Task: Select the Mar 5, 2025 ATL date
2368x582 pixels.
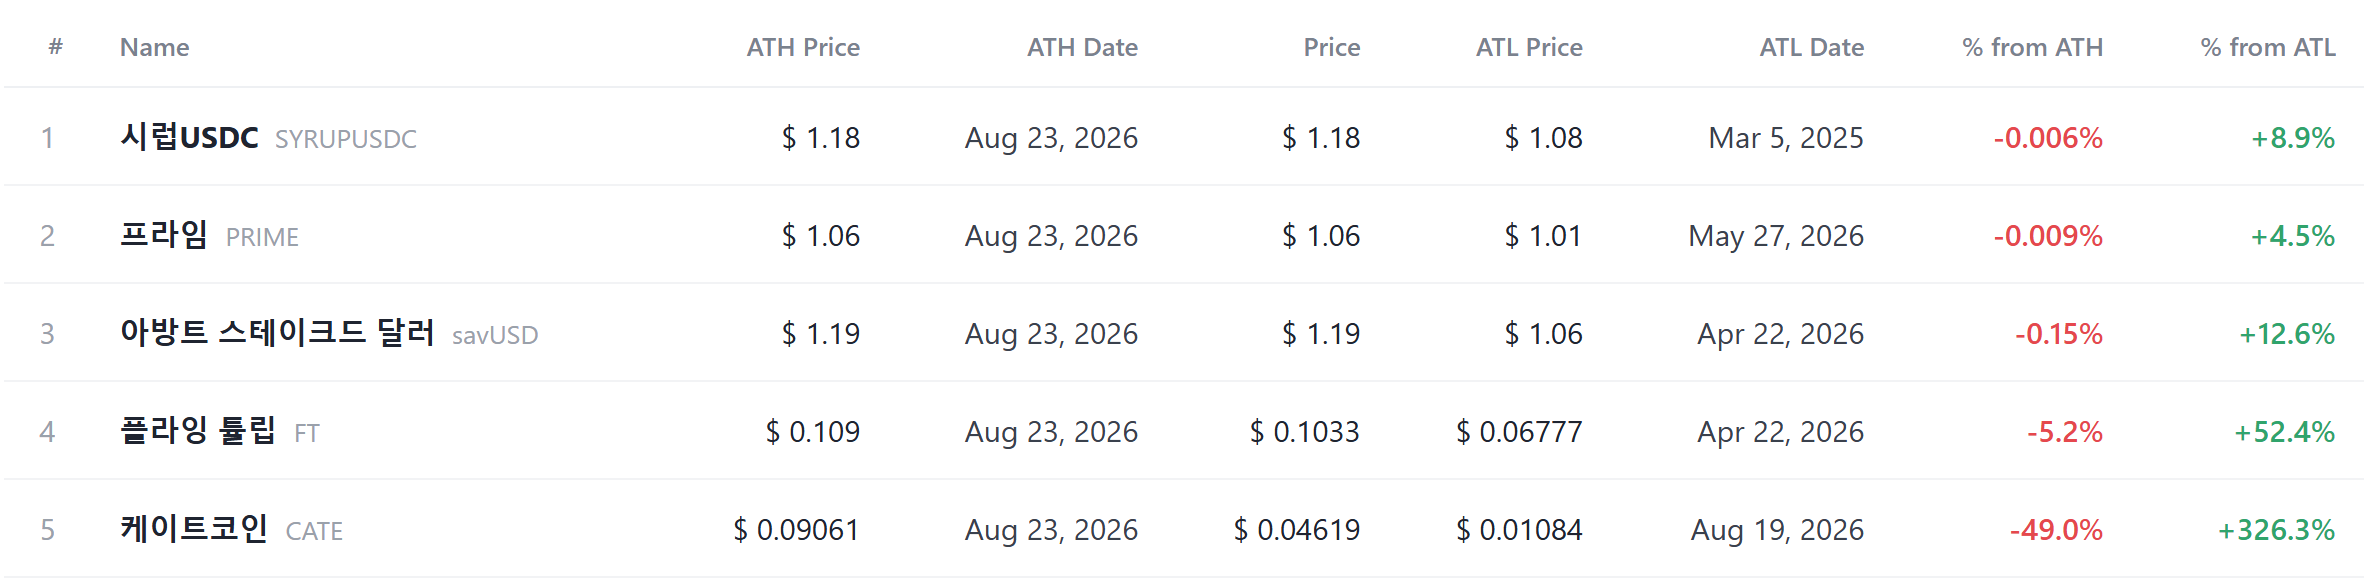Action: tap(1786, 137)
